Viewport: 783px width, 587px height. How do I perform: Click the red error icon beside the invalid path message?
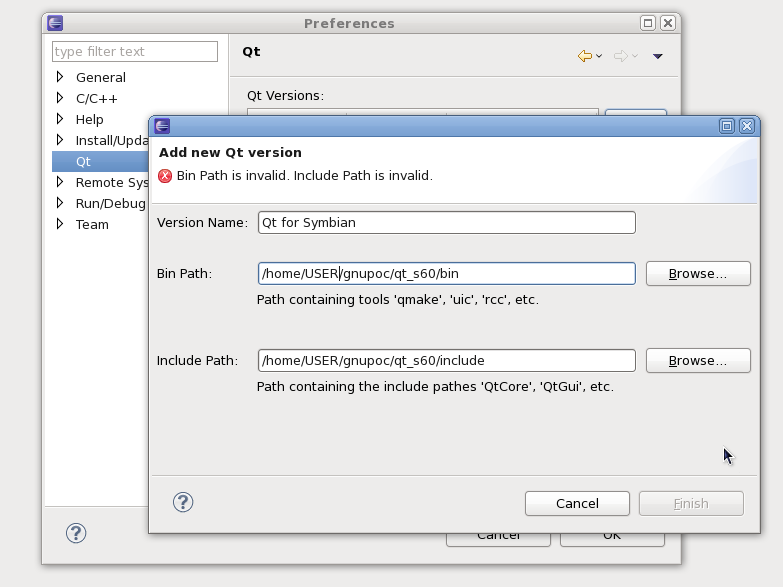point(165,176)
